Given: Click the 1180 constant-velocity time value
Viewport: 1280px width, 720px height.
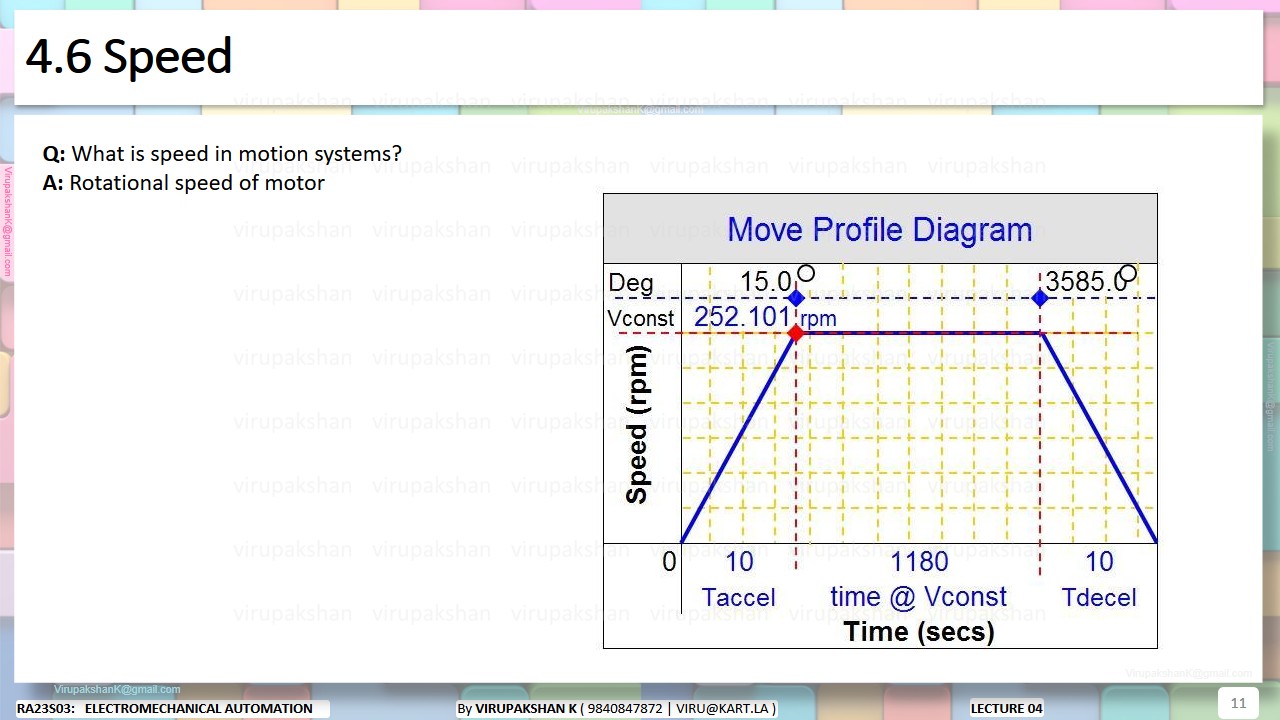Looking at the screenshot, I should pyautogui.click(x=919, y=562).
